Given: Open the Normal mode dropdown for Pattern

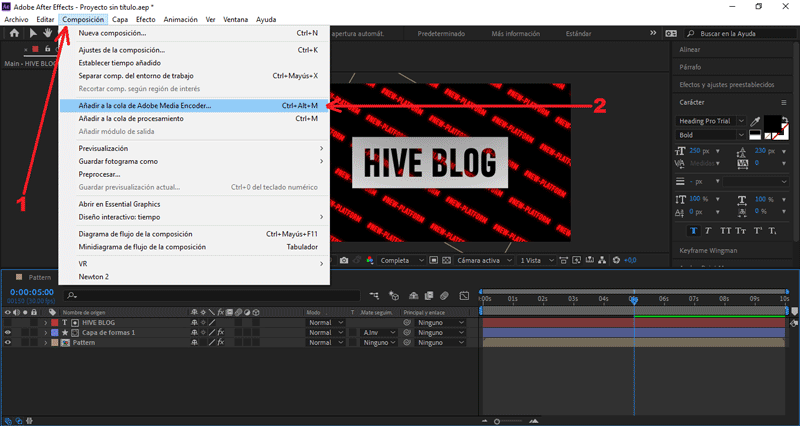Looking at the screenshot, I should point(326,343).
